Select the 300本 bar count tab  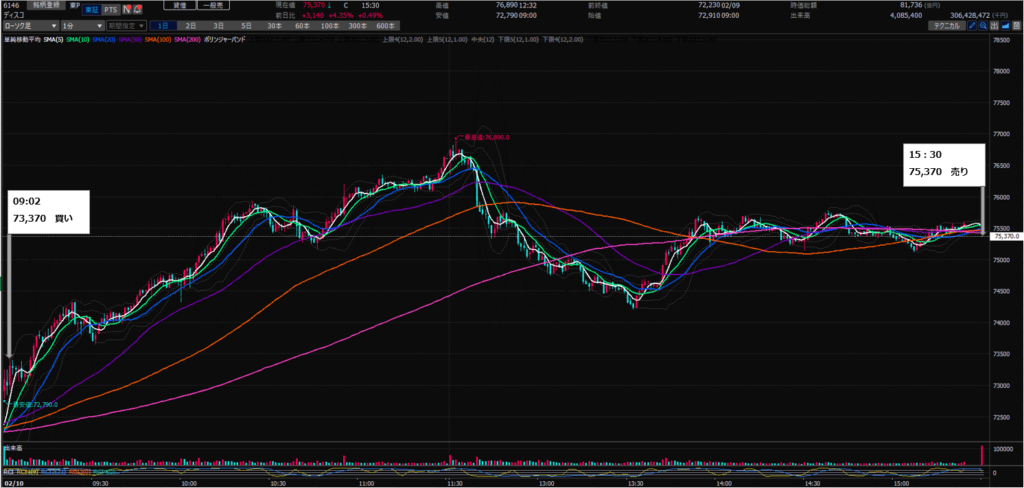[356, 24]
